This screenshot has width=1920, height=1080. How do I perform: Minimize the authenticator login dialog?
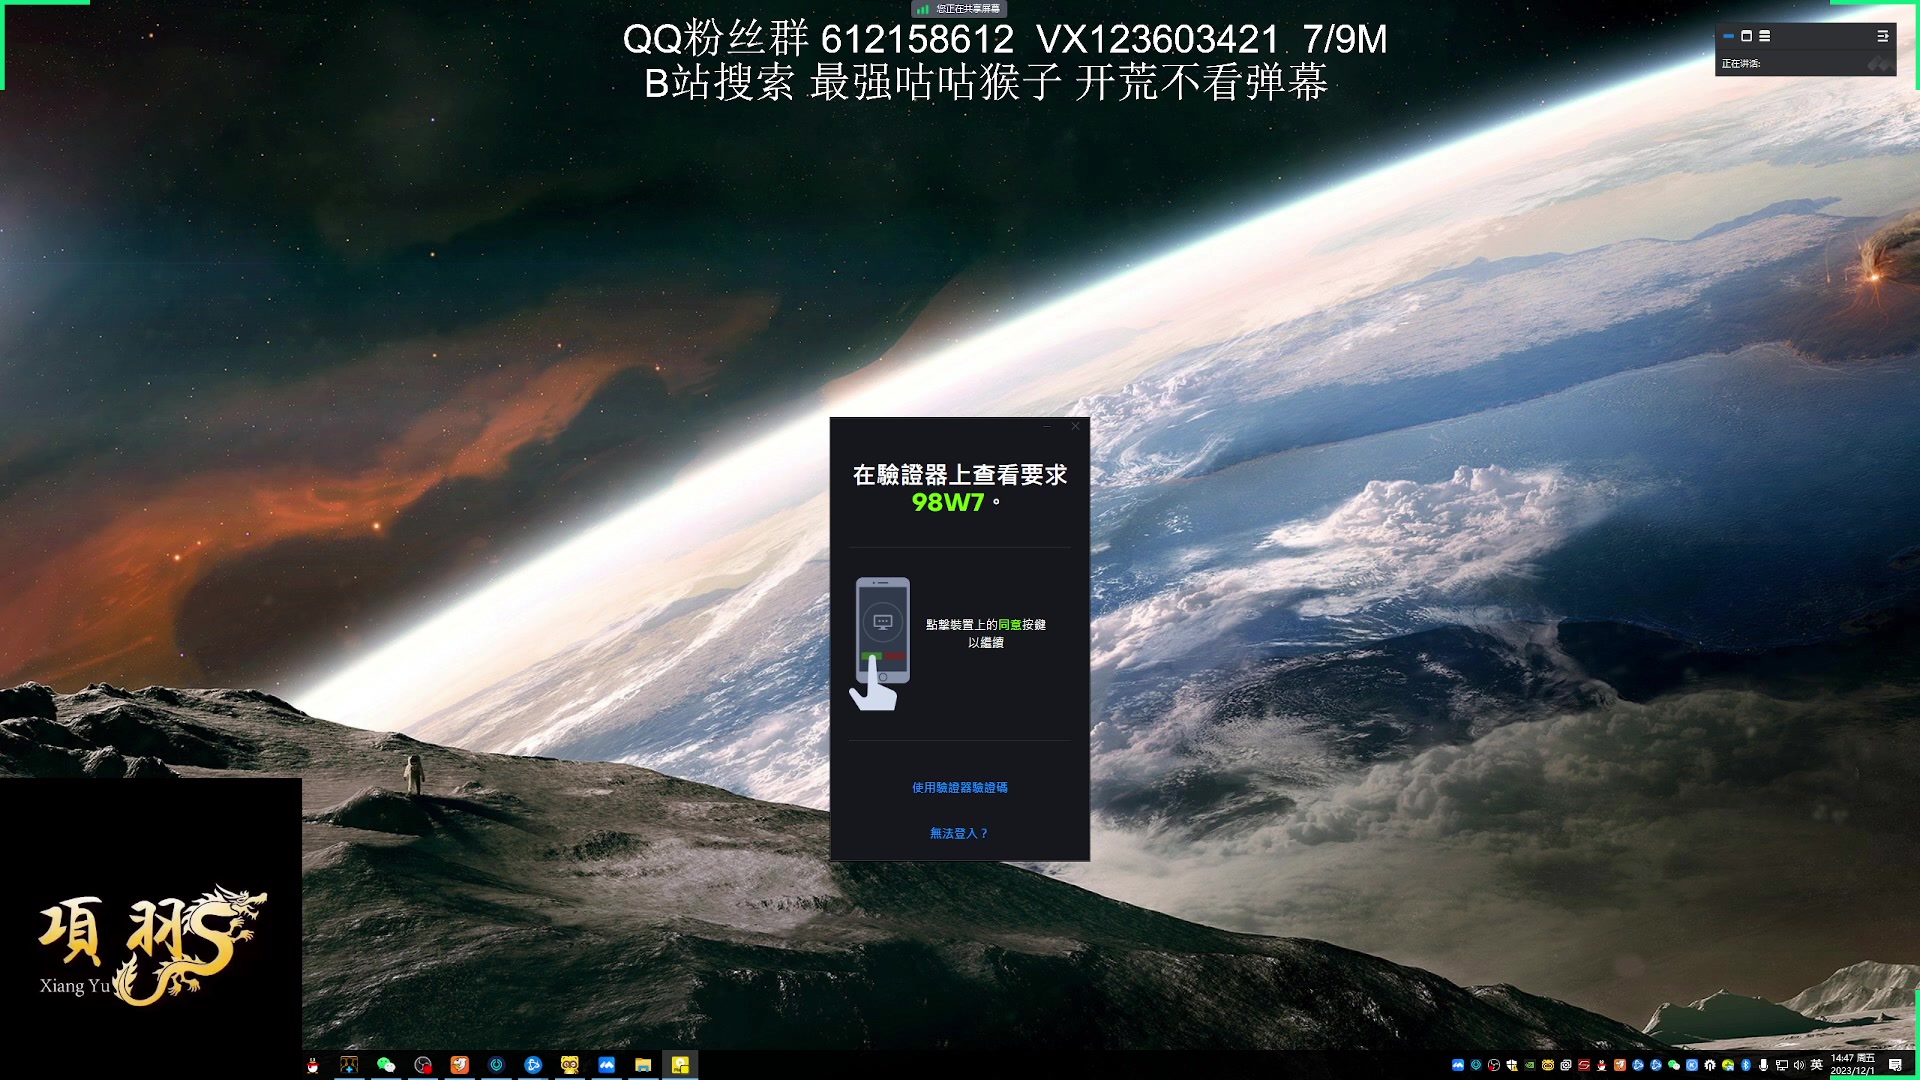(1047, 426)
